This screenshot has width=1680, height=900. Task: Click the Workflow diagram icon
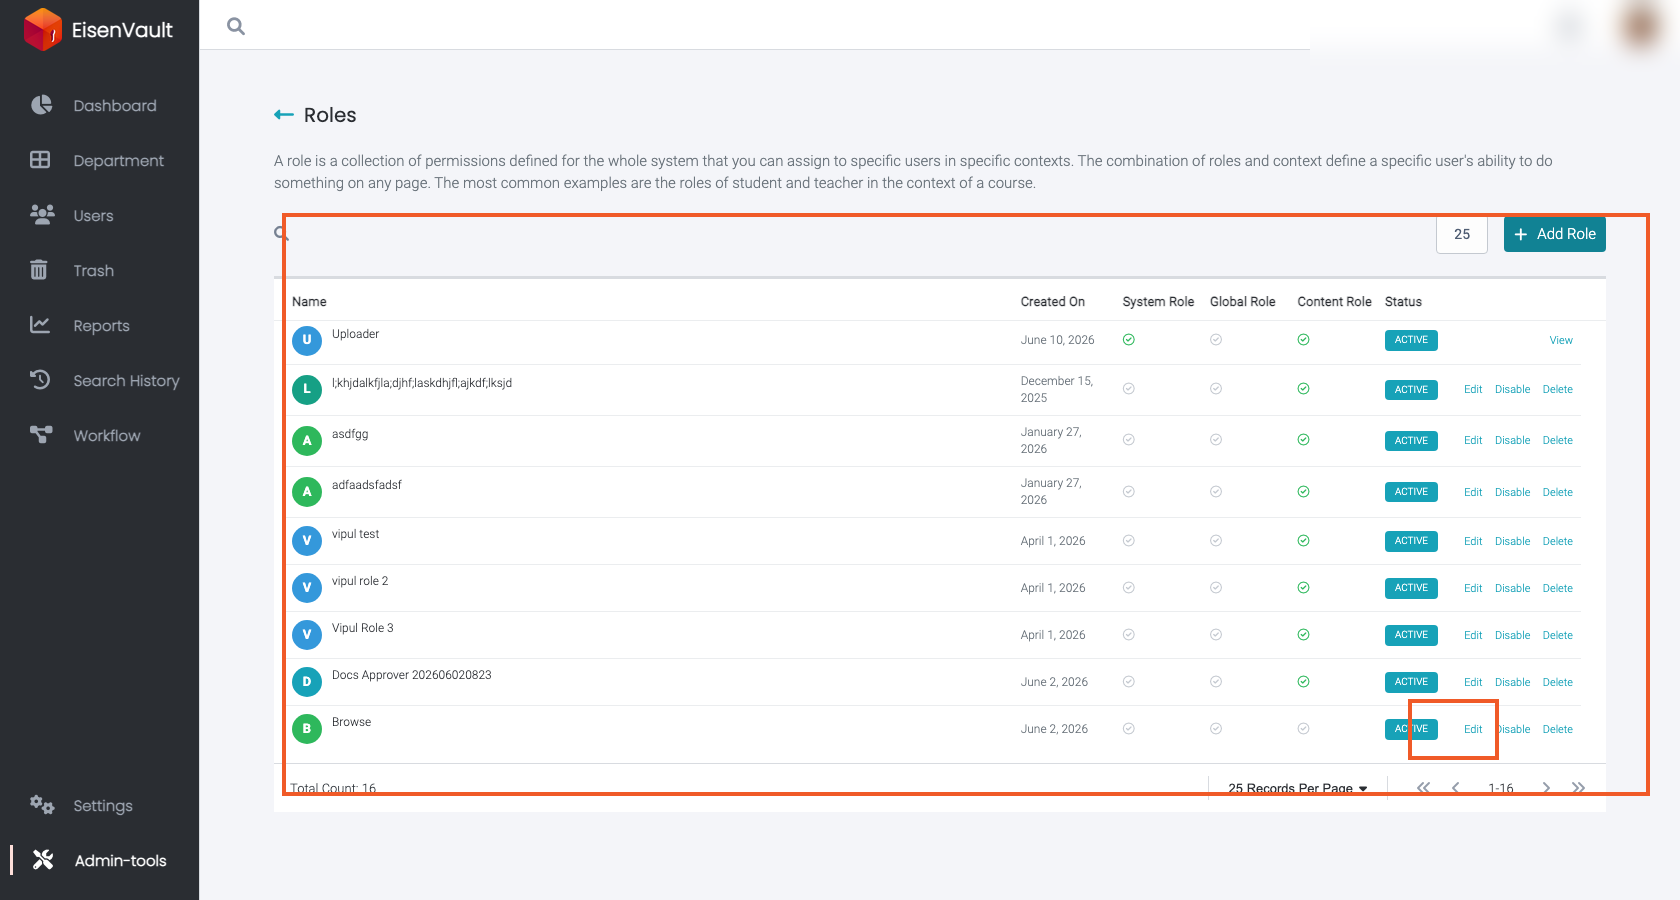[41, 434]
